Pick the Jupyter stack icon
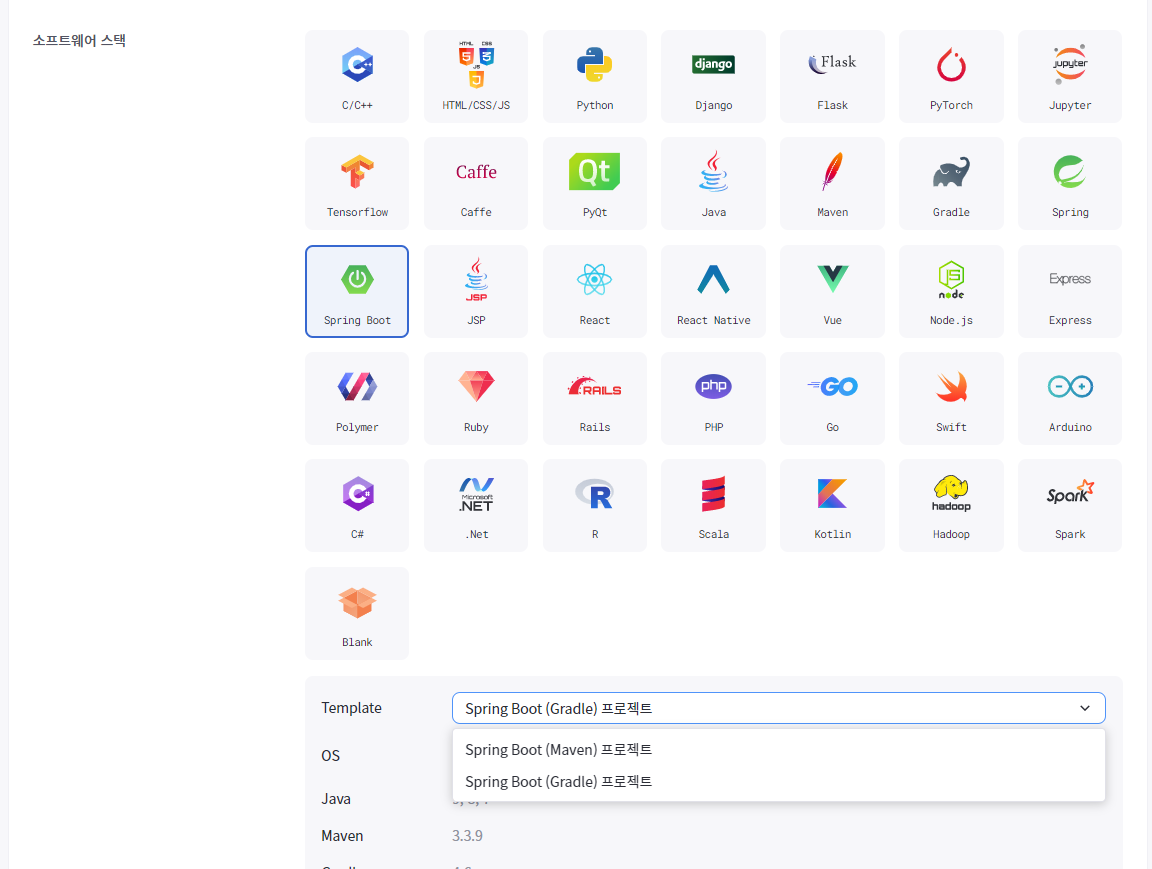The width and height of the screenshot is (1152, 869). 1070,76
